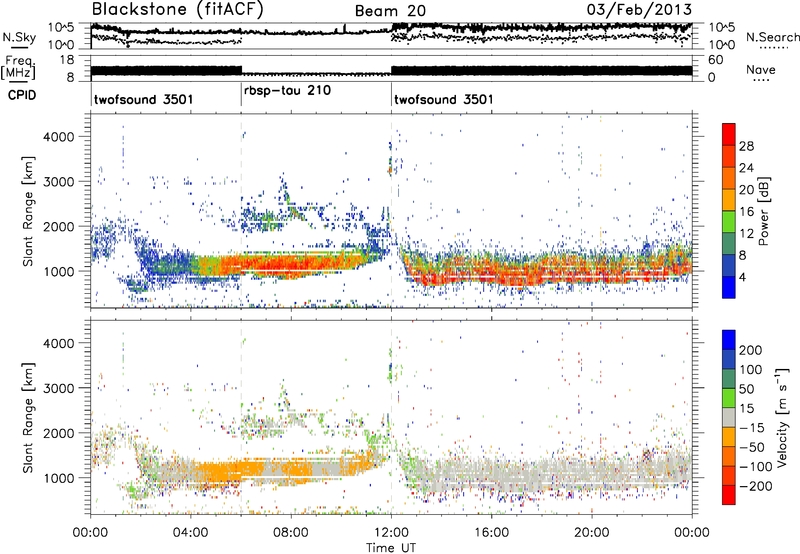Screen dimensions: 800x554
Task: Click the '20:00' time axis label
Action: 592,533
